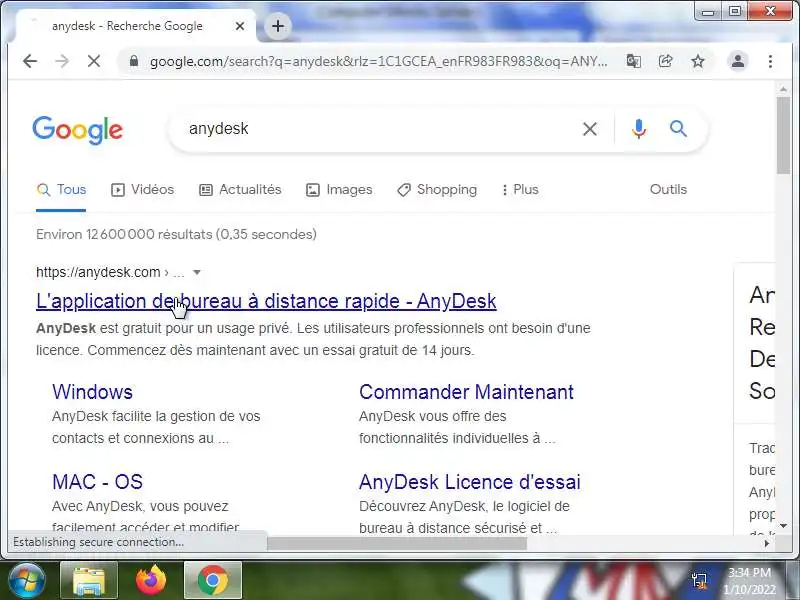
Task: Click the URL address bar
Action: 378,61
